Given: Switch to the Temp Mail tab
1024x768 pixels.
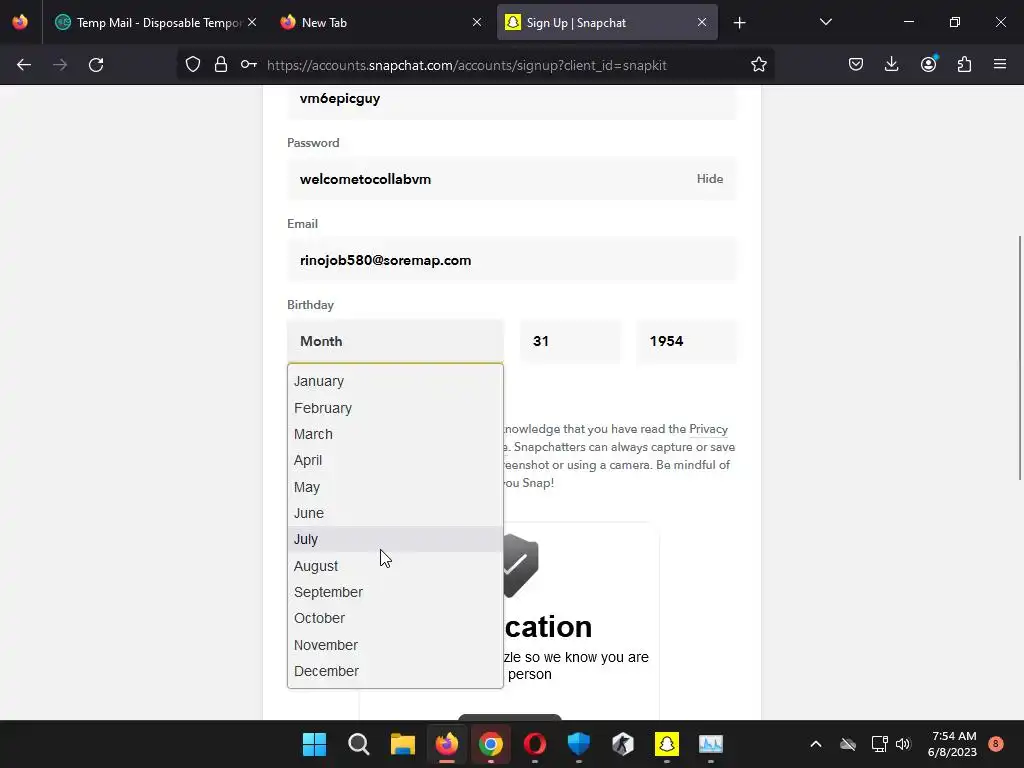Looking at the screenshot, I should tap(155, 22).
